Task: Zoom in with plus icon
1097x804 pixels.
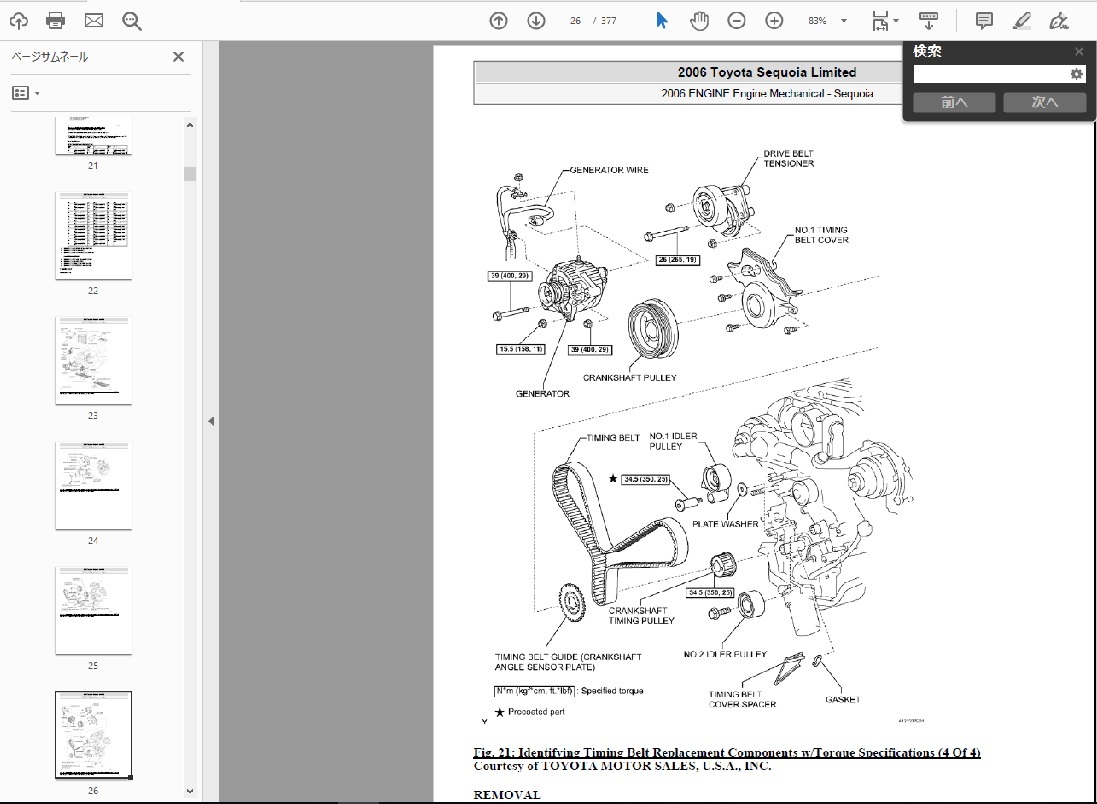Action: [774, 21]
